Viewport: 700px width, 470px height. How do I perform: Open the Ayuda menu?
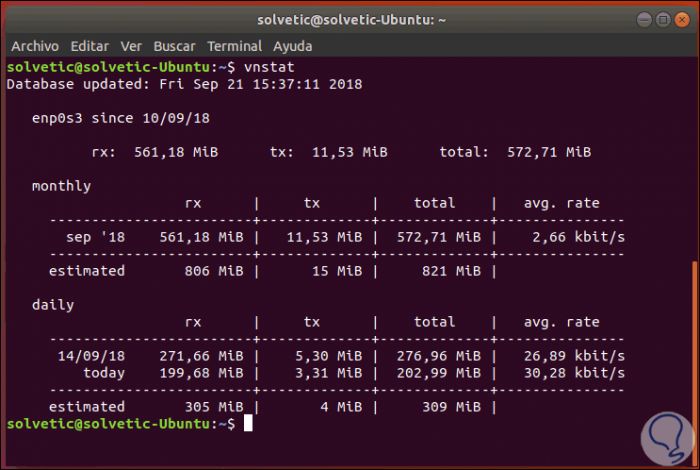[292, 46]
